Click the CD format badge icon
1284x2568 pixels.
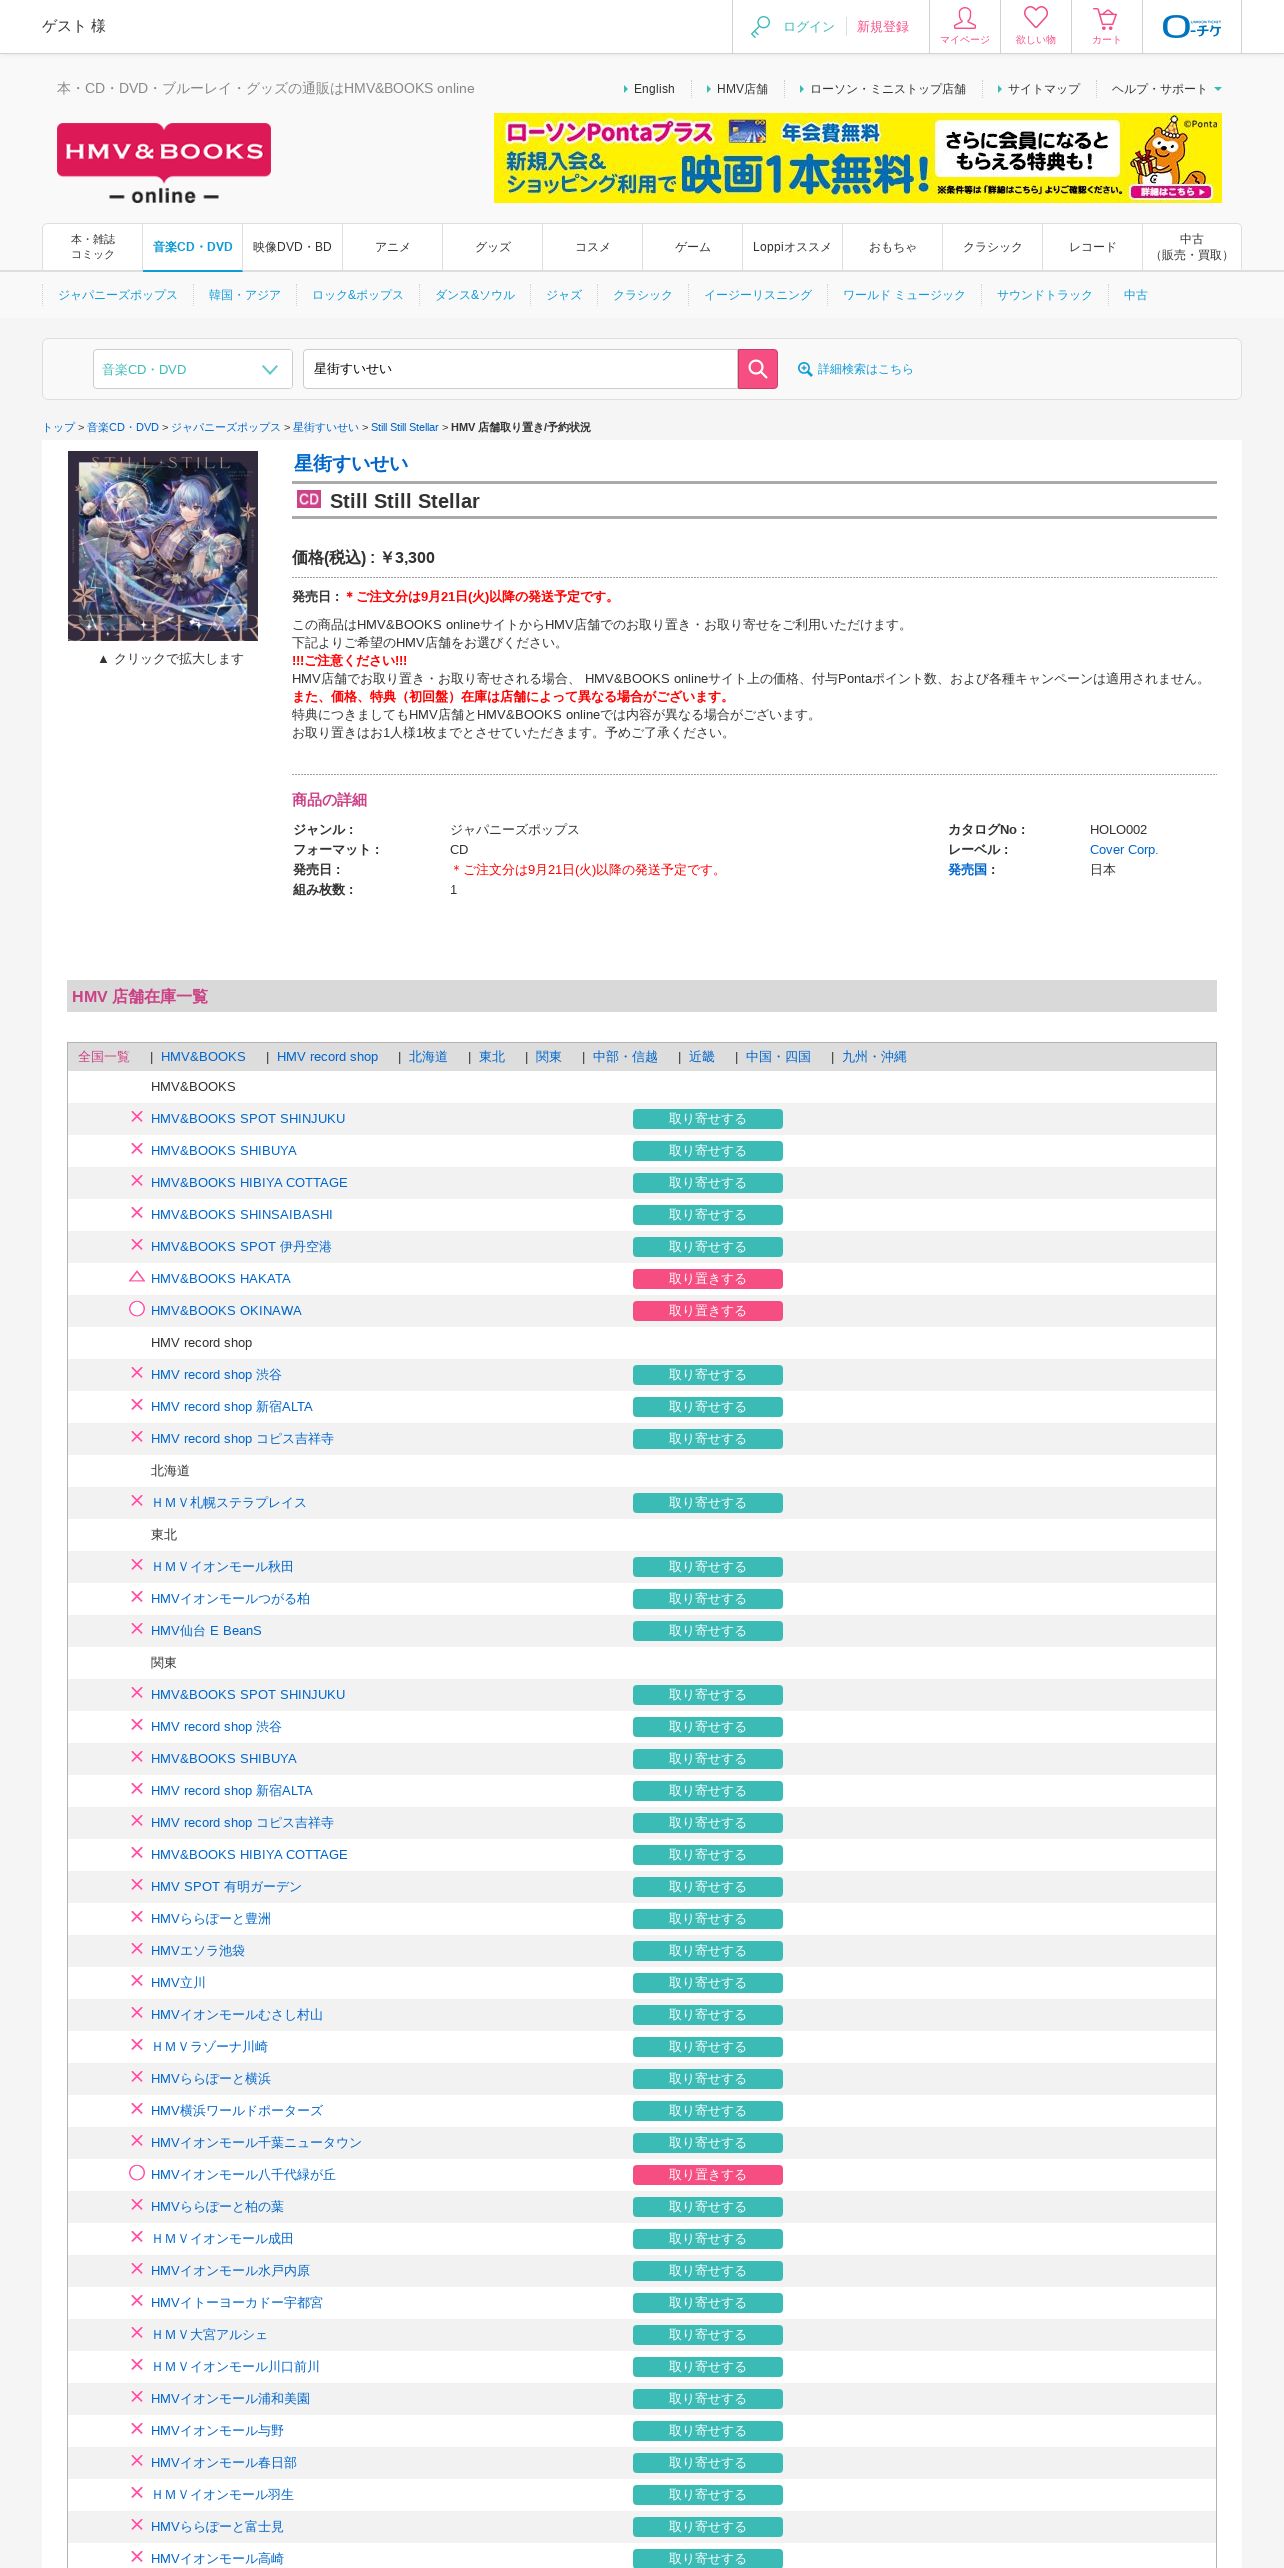(x=308, y=499)
